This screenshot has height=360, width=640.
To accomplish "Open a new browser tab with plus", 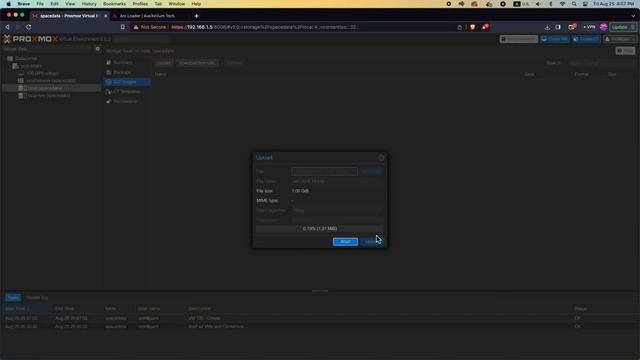I will (196, 16).
